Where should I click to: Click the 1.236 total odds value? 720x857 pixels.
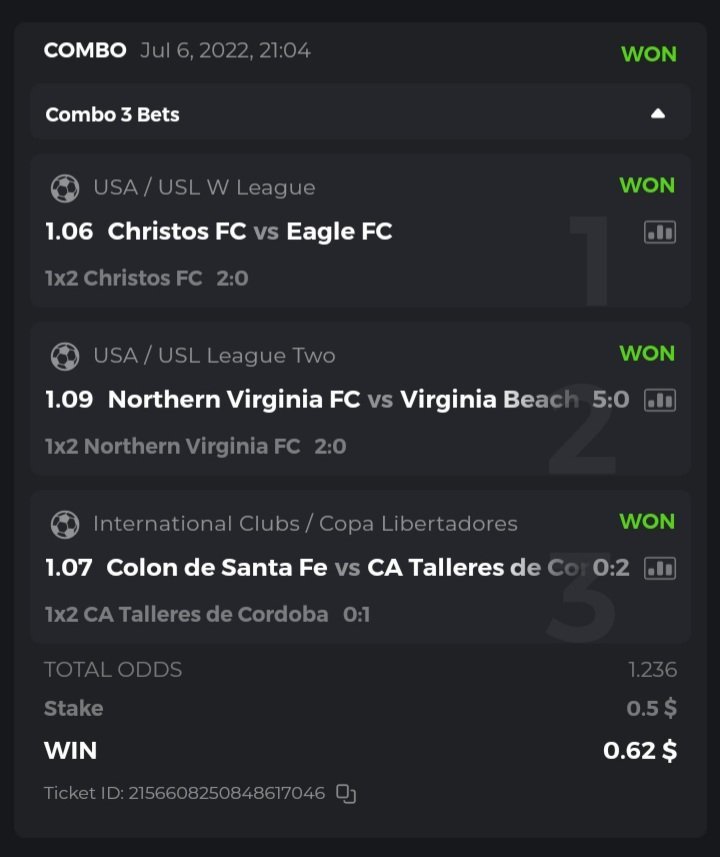[652, 670]
